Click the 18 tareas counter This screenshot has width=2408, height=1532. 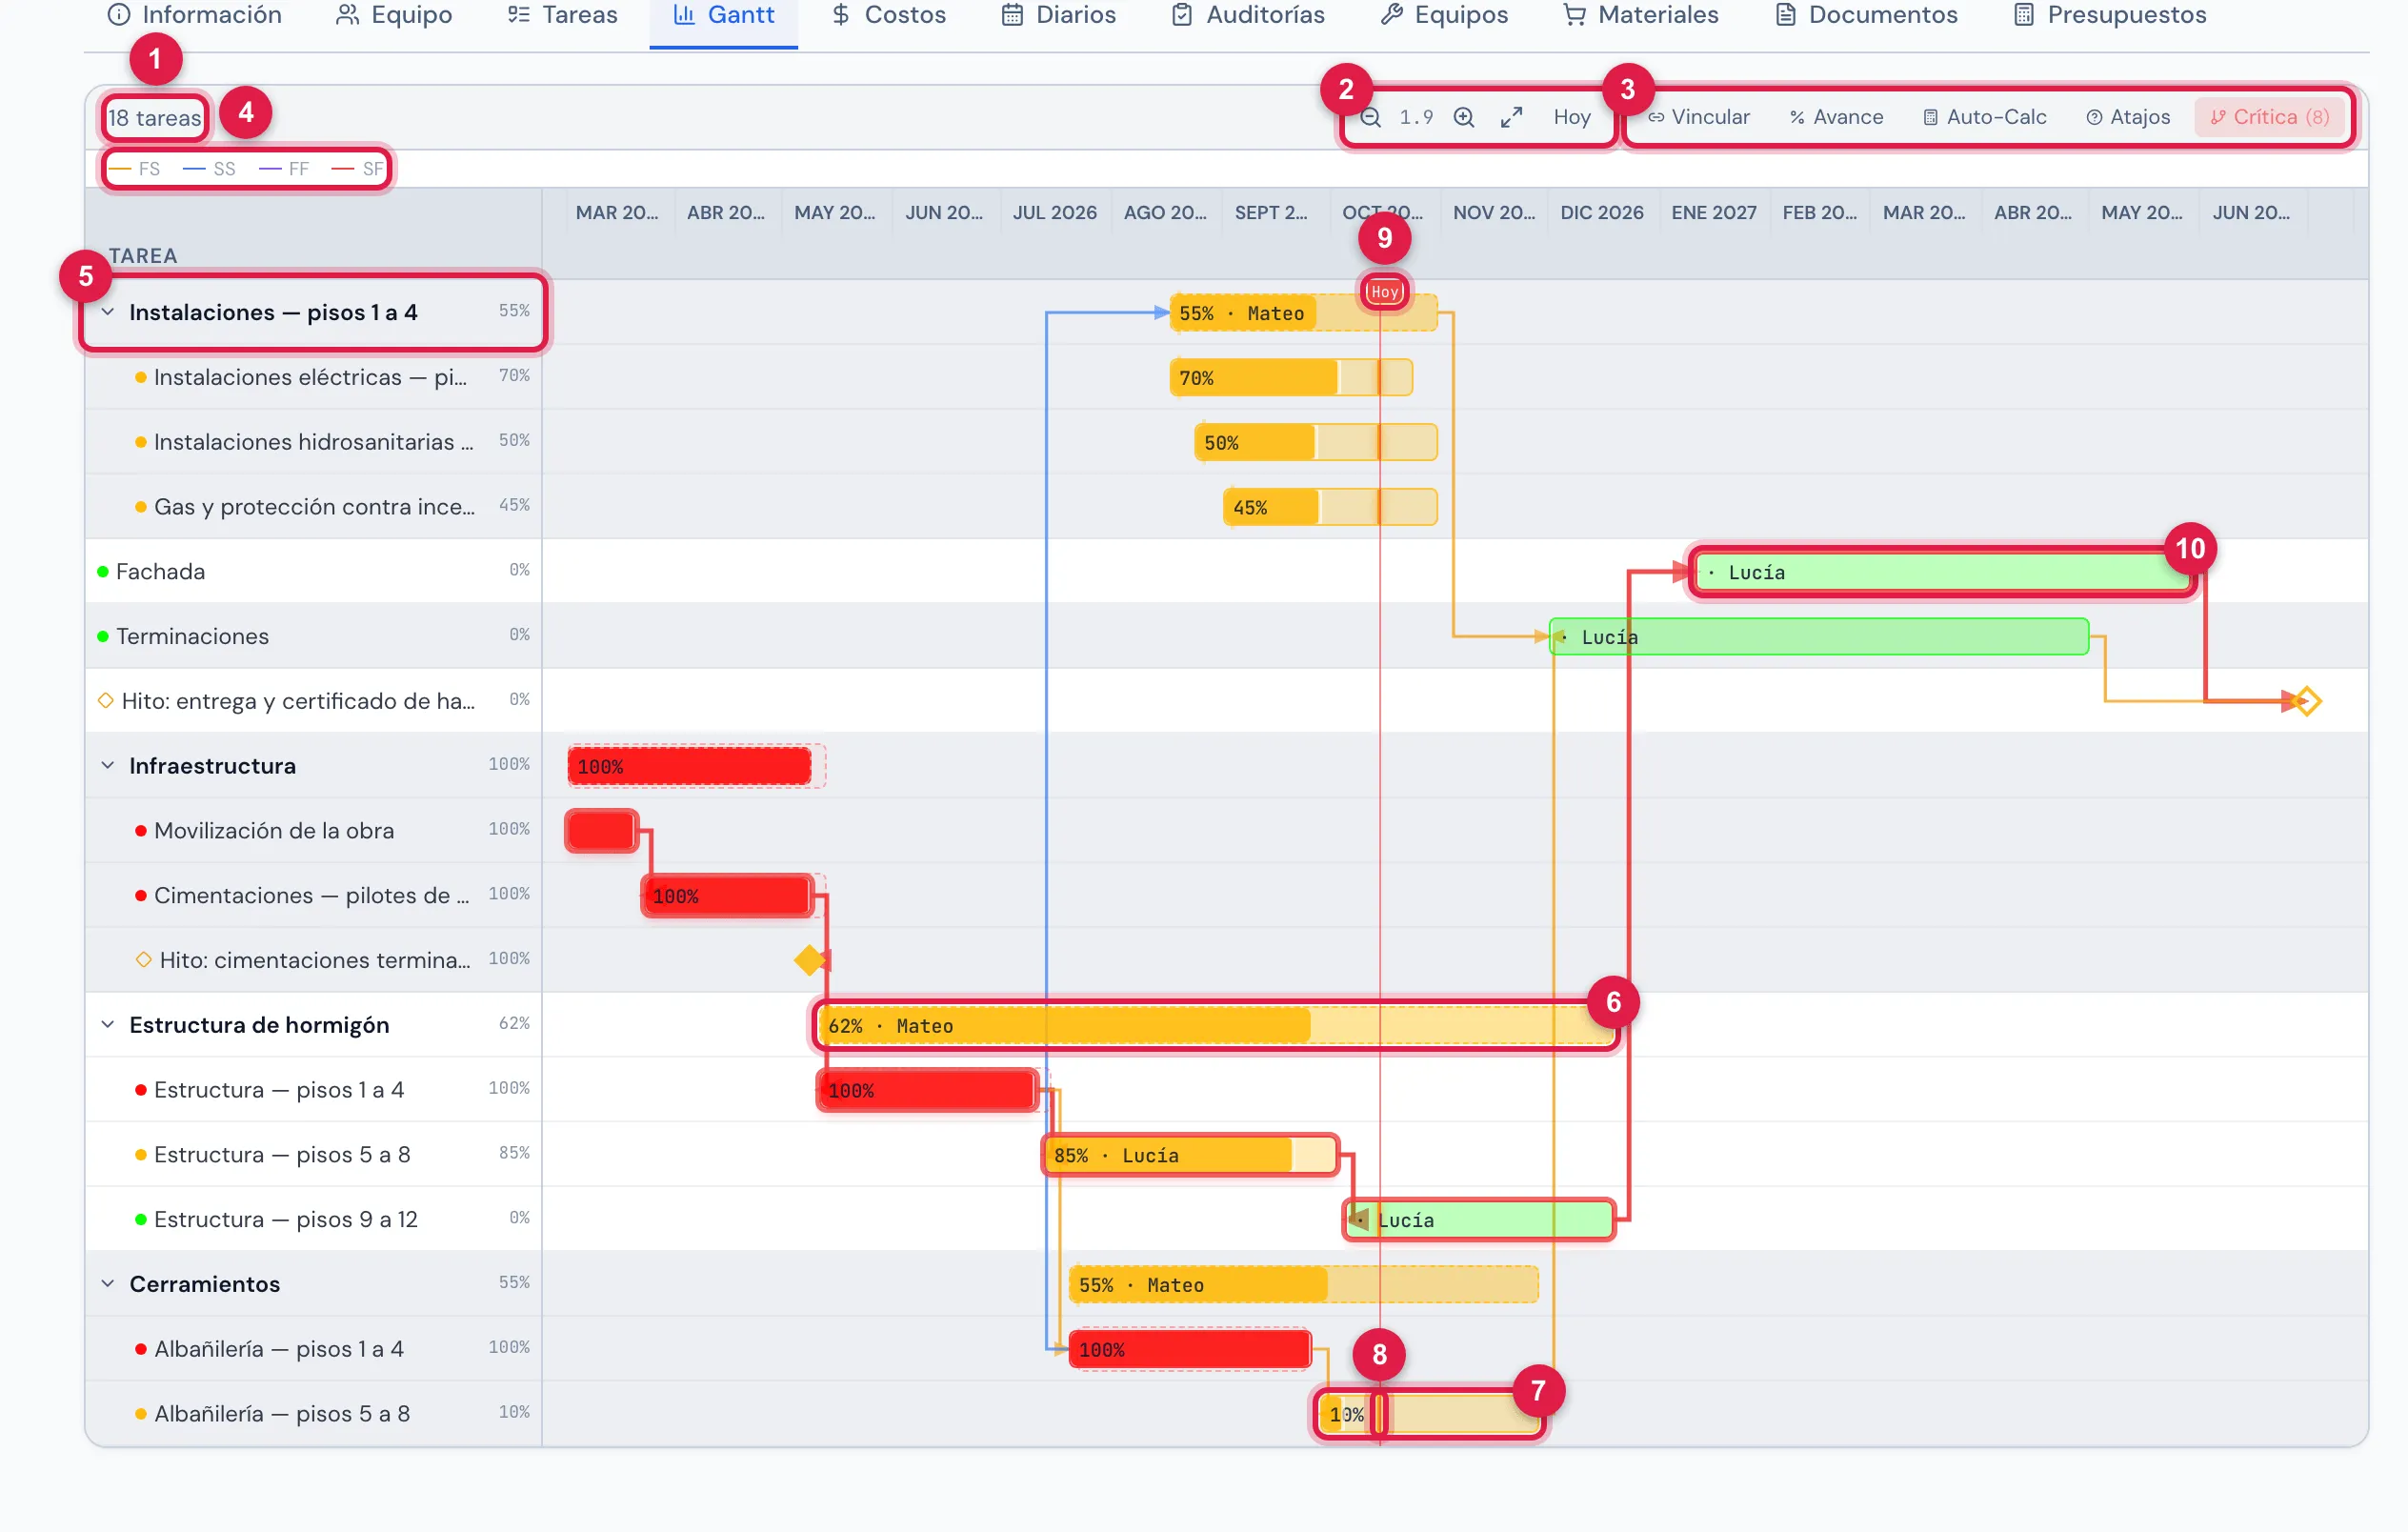(155, 118)
